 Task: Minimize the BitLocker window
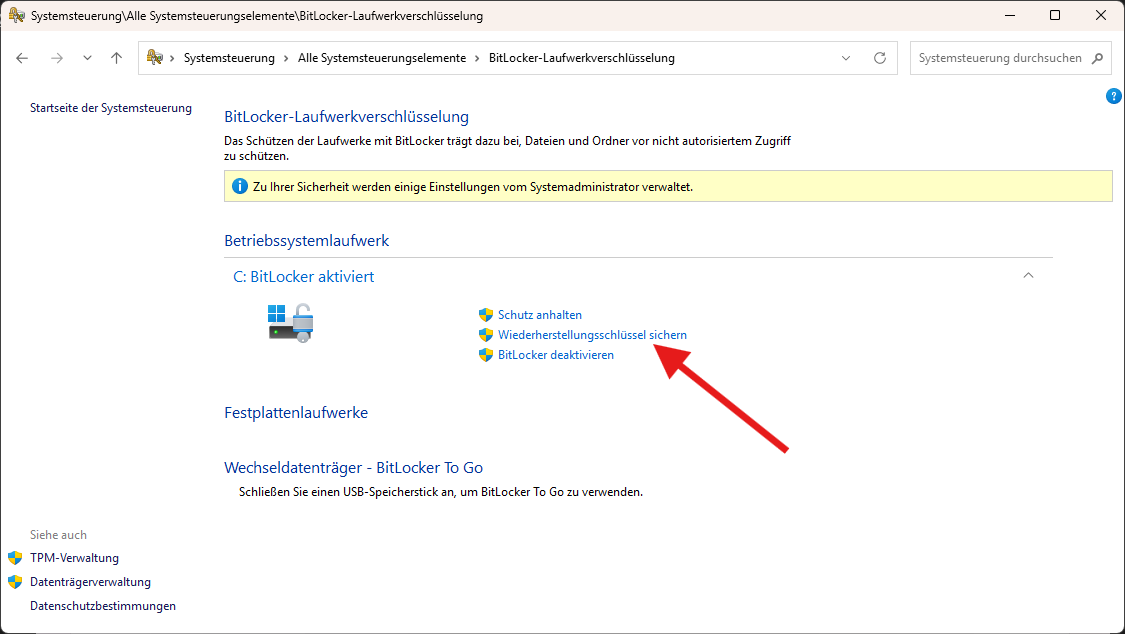click(x=1009, y=15)
